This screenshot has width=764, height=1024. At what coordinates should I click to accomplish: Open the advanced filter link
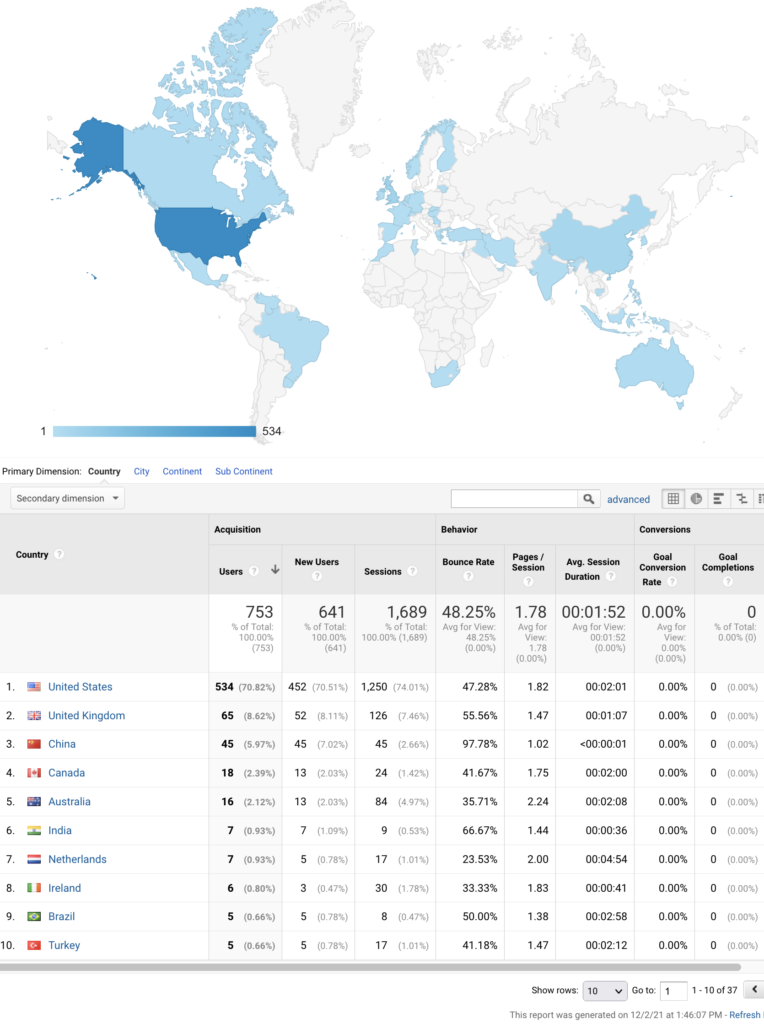pos(628,500)
